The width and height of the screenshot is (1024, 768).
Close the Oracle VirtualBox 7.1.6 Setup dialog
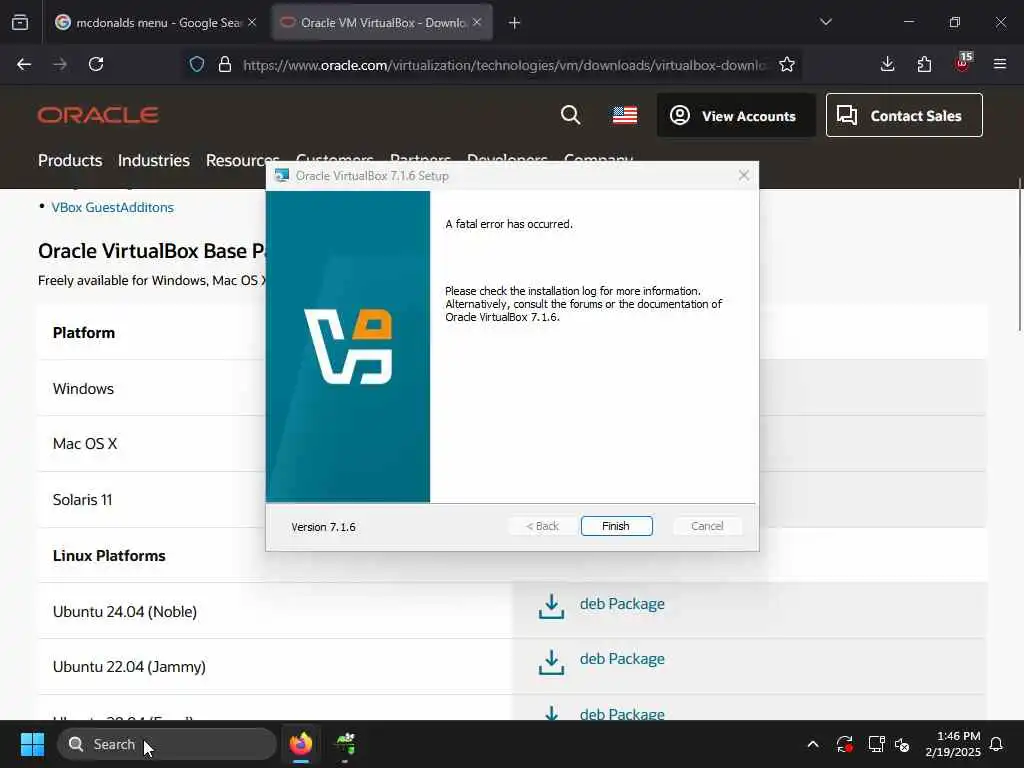[x=744, y=175]
